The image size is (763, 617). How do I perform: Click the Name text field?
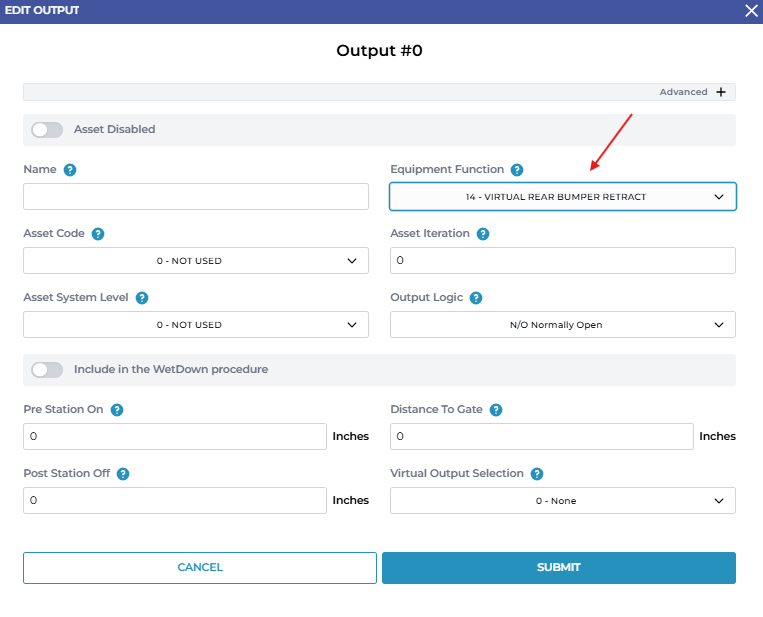[x=196, y=197]
